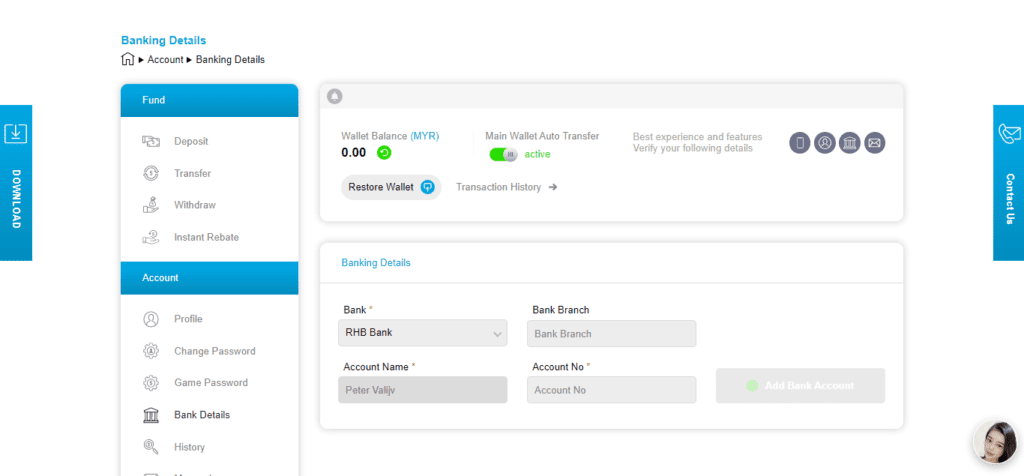Screen dimensions: 1024x476
Task: Click Account breadcrumb link
Action: click(165, 59)
